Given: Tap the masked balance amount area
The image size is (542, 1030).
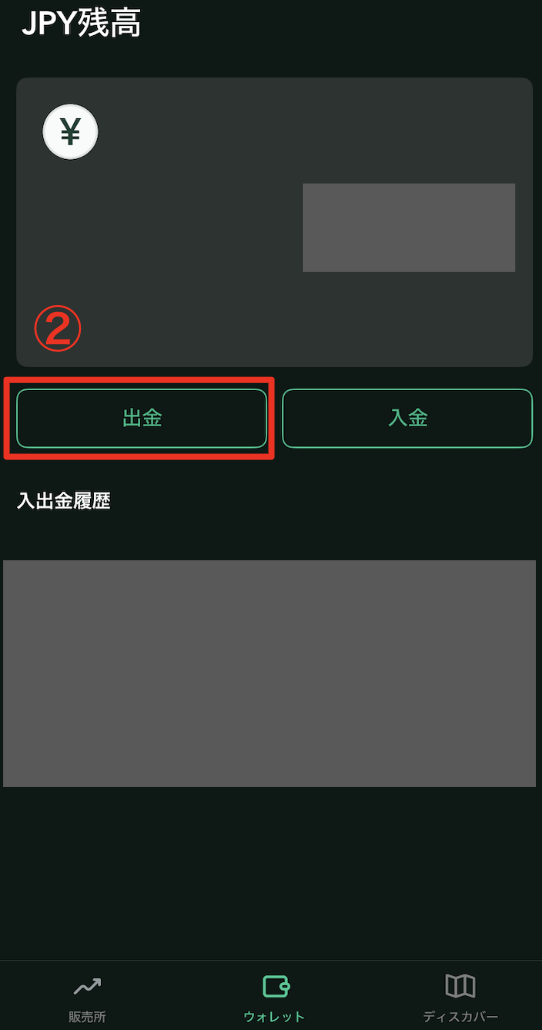Looking at the screenshot, I should click(x=409, y=227).
